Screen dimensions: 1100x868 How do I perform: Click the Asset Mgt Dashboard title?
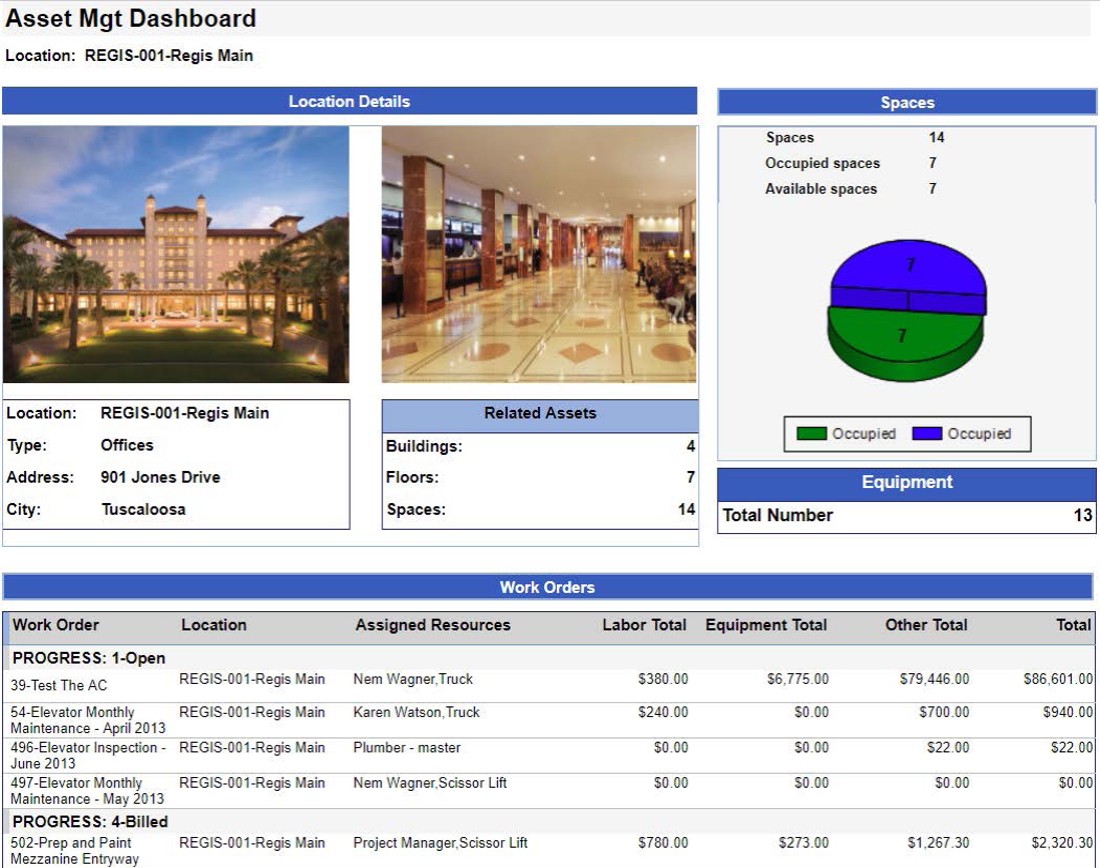click(130, 18)
